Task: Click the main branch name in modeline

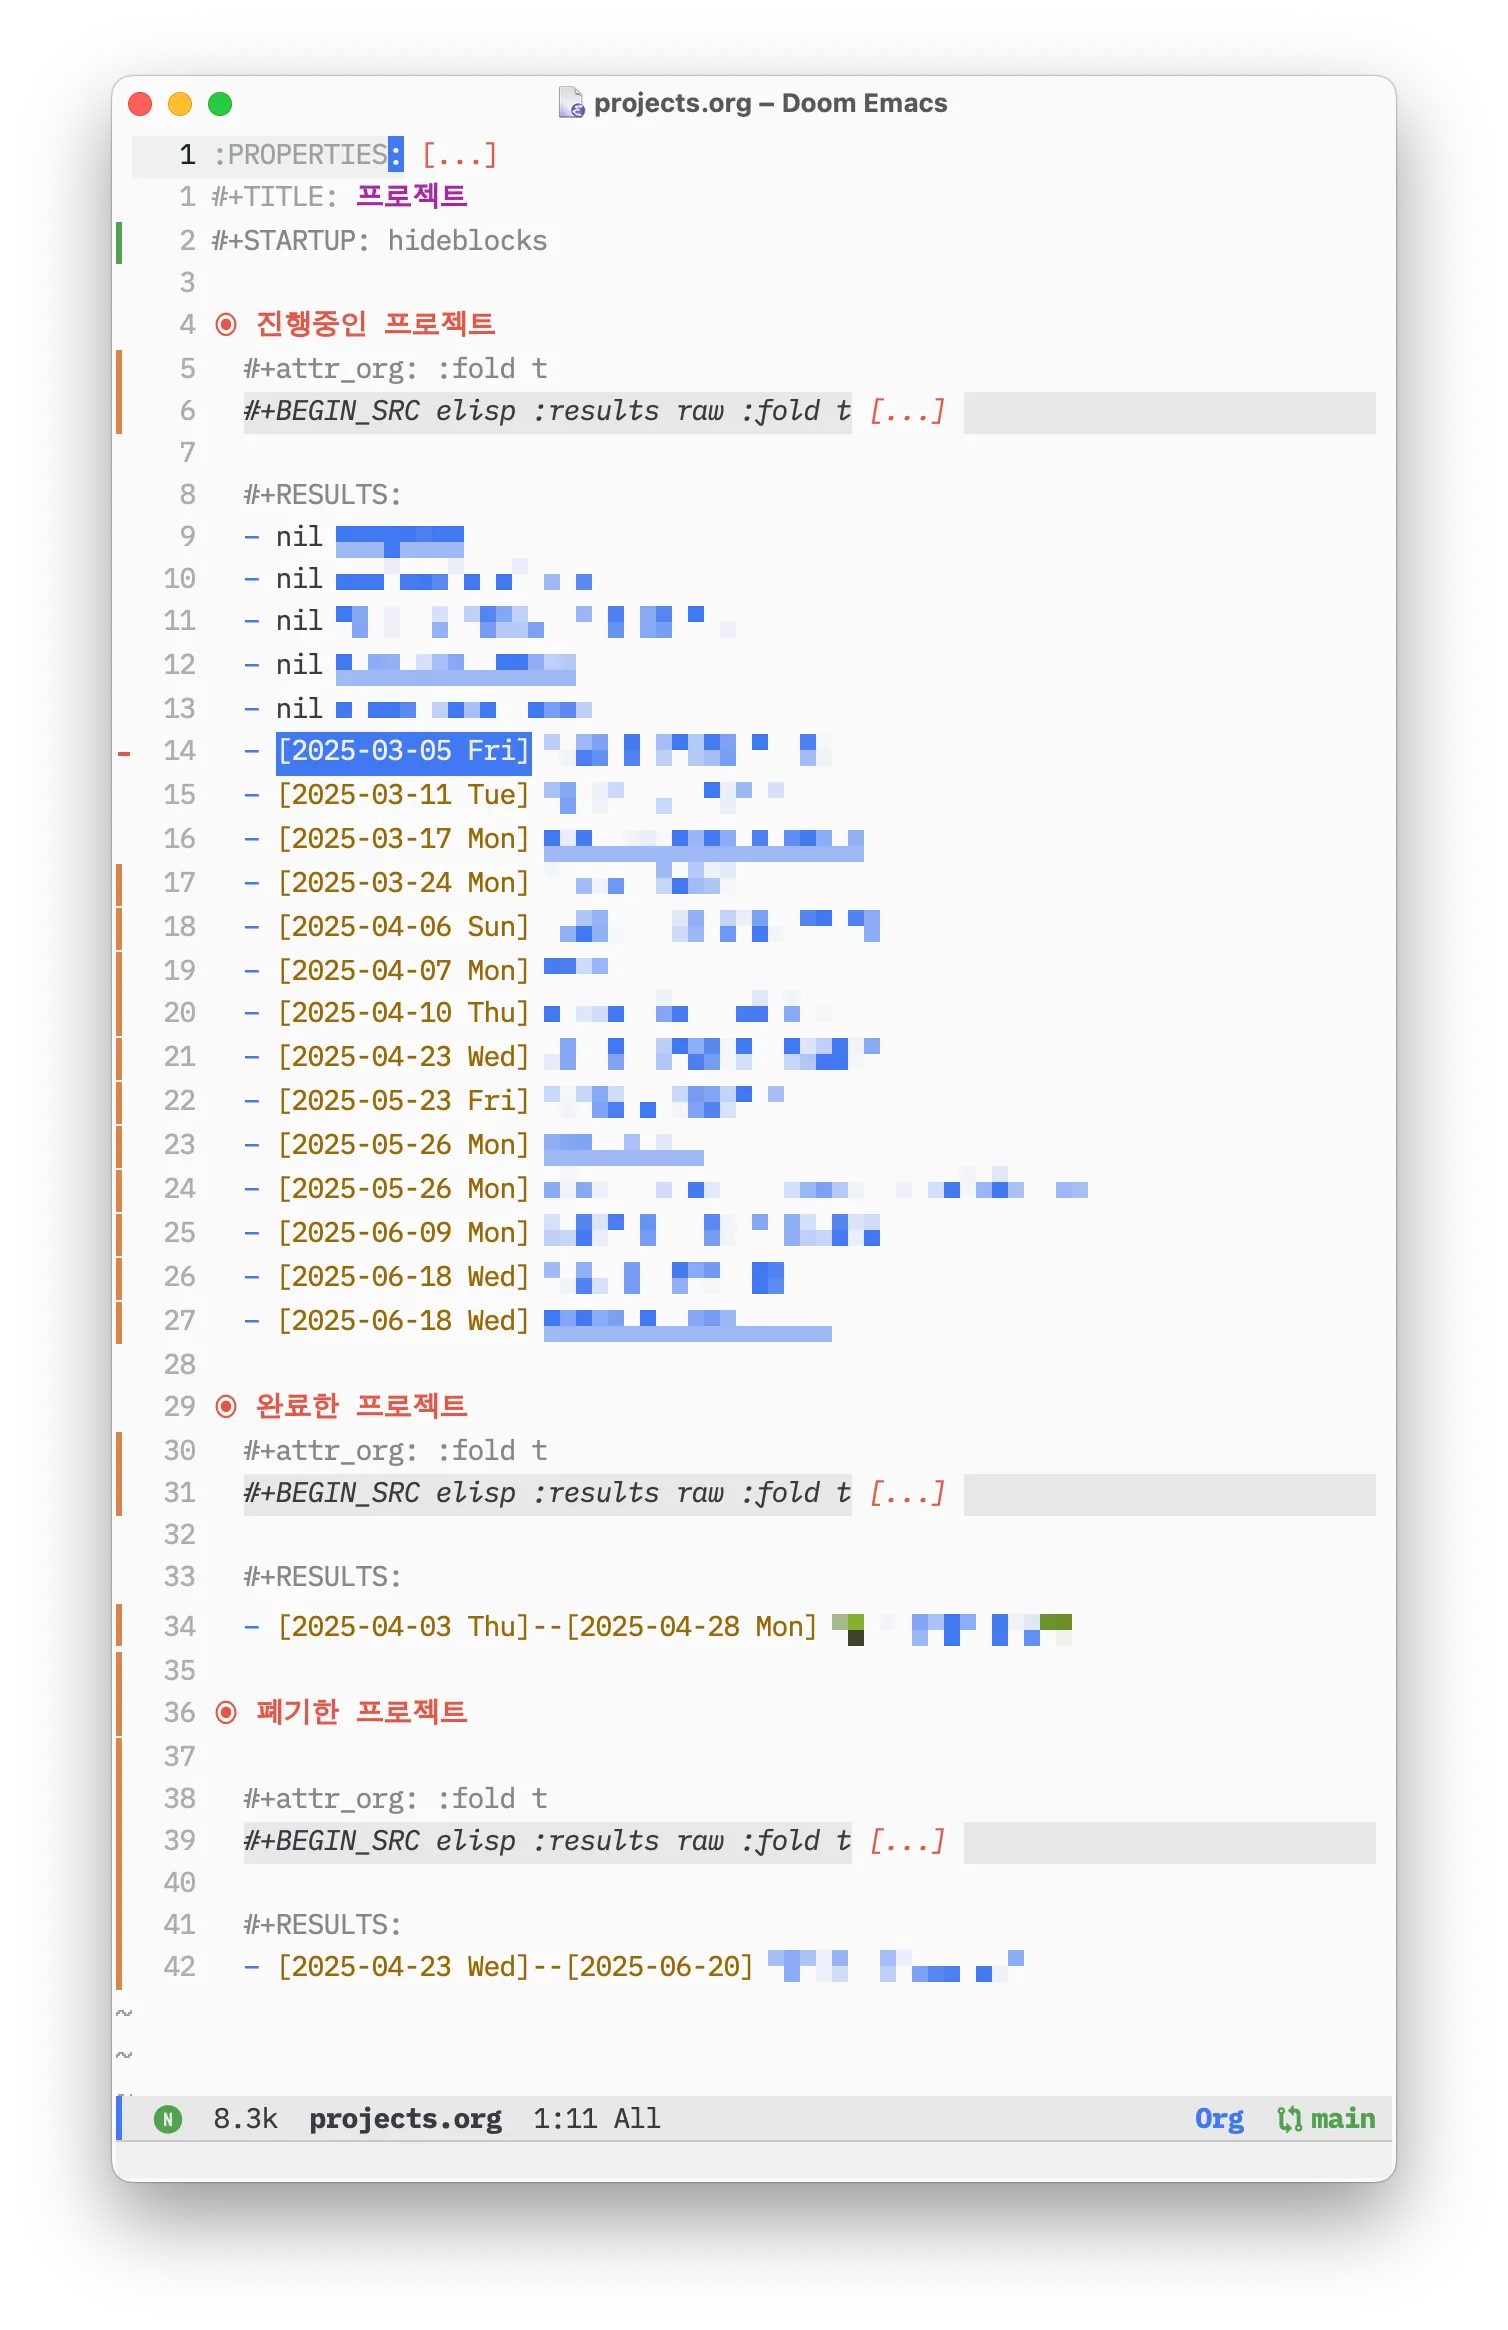Action: coord(1343,2118)
